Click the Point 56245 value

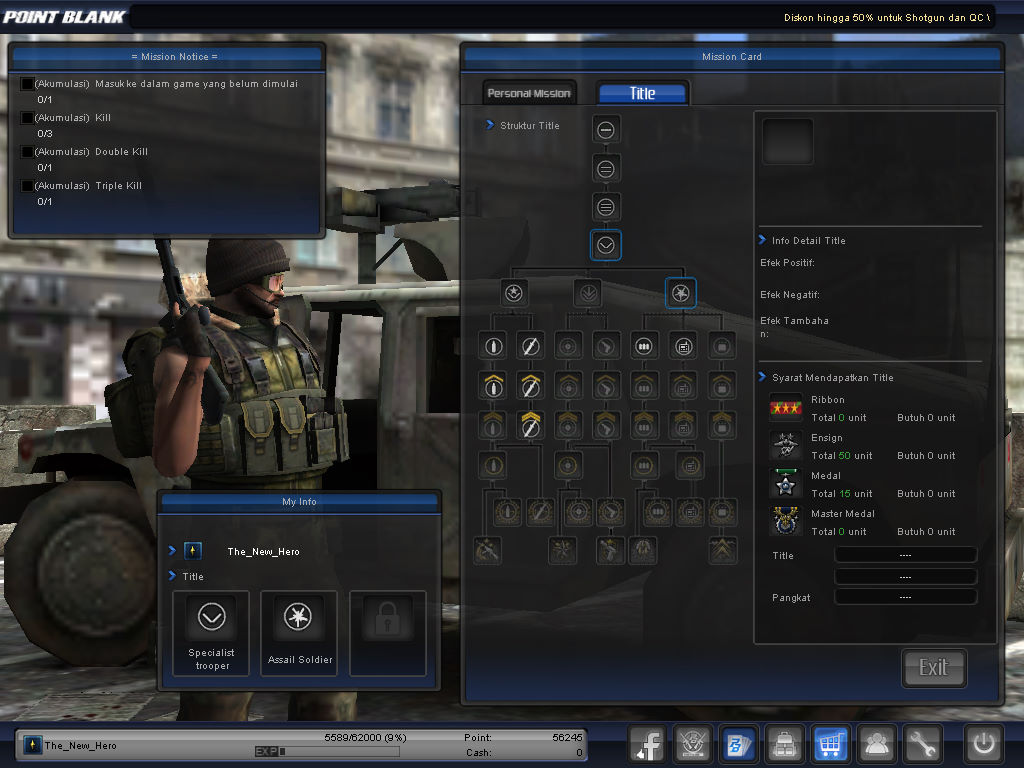567,737
